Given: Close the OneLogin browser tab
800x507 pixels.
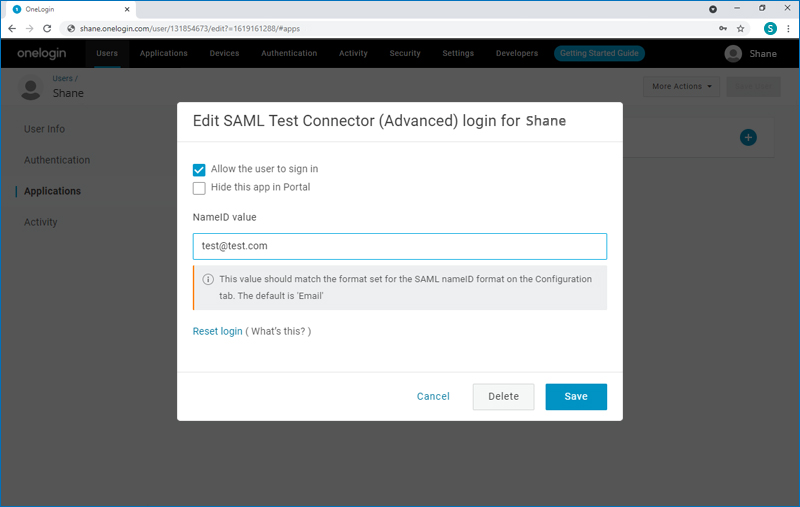Looking at the screenshot, I should 126,9.
